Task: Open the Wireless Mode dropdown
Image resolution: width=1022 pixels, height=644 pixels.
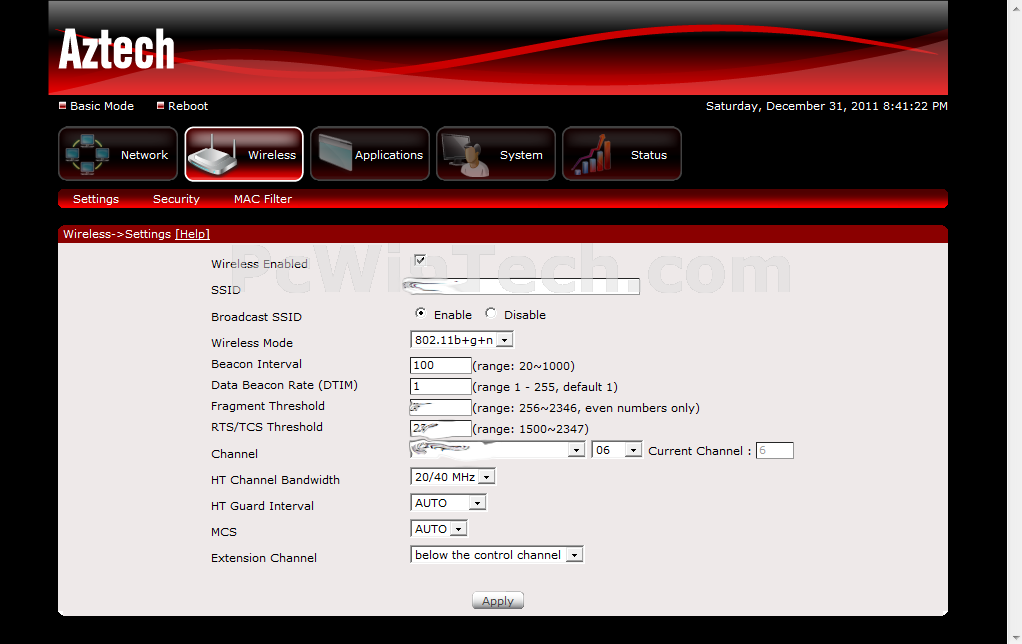Action: click(x=462, y=340)
